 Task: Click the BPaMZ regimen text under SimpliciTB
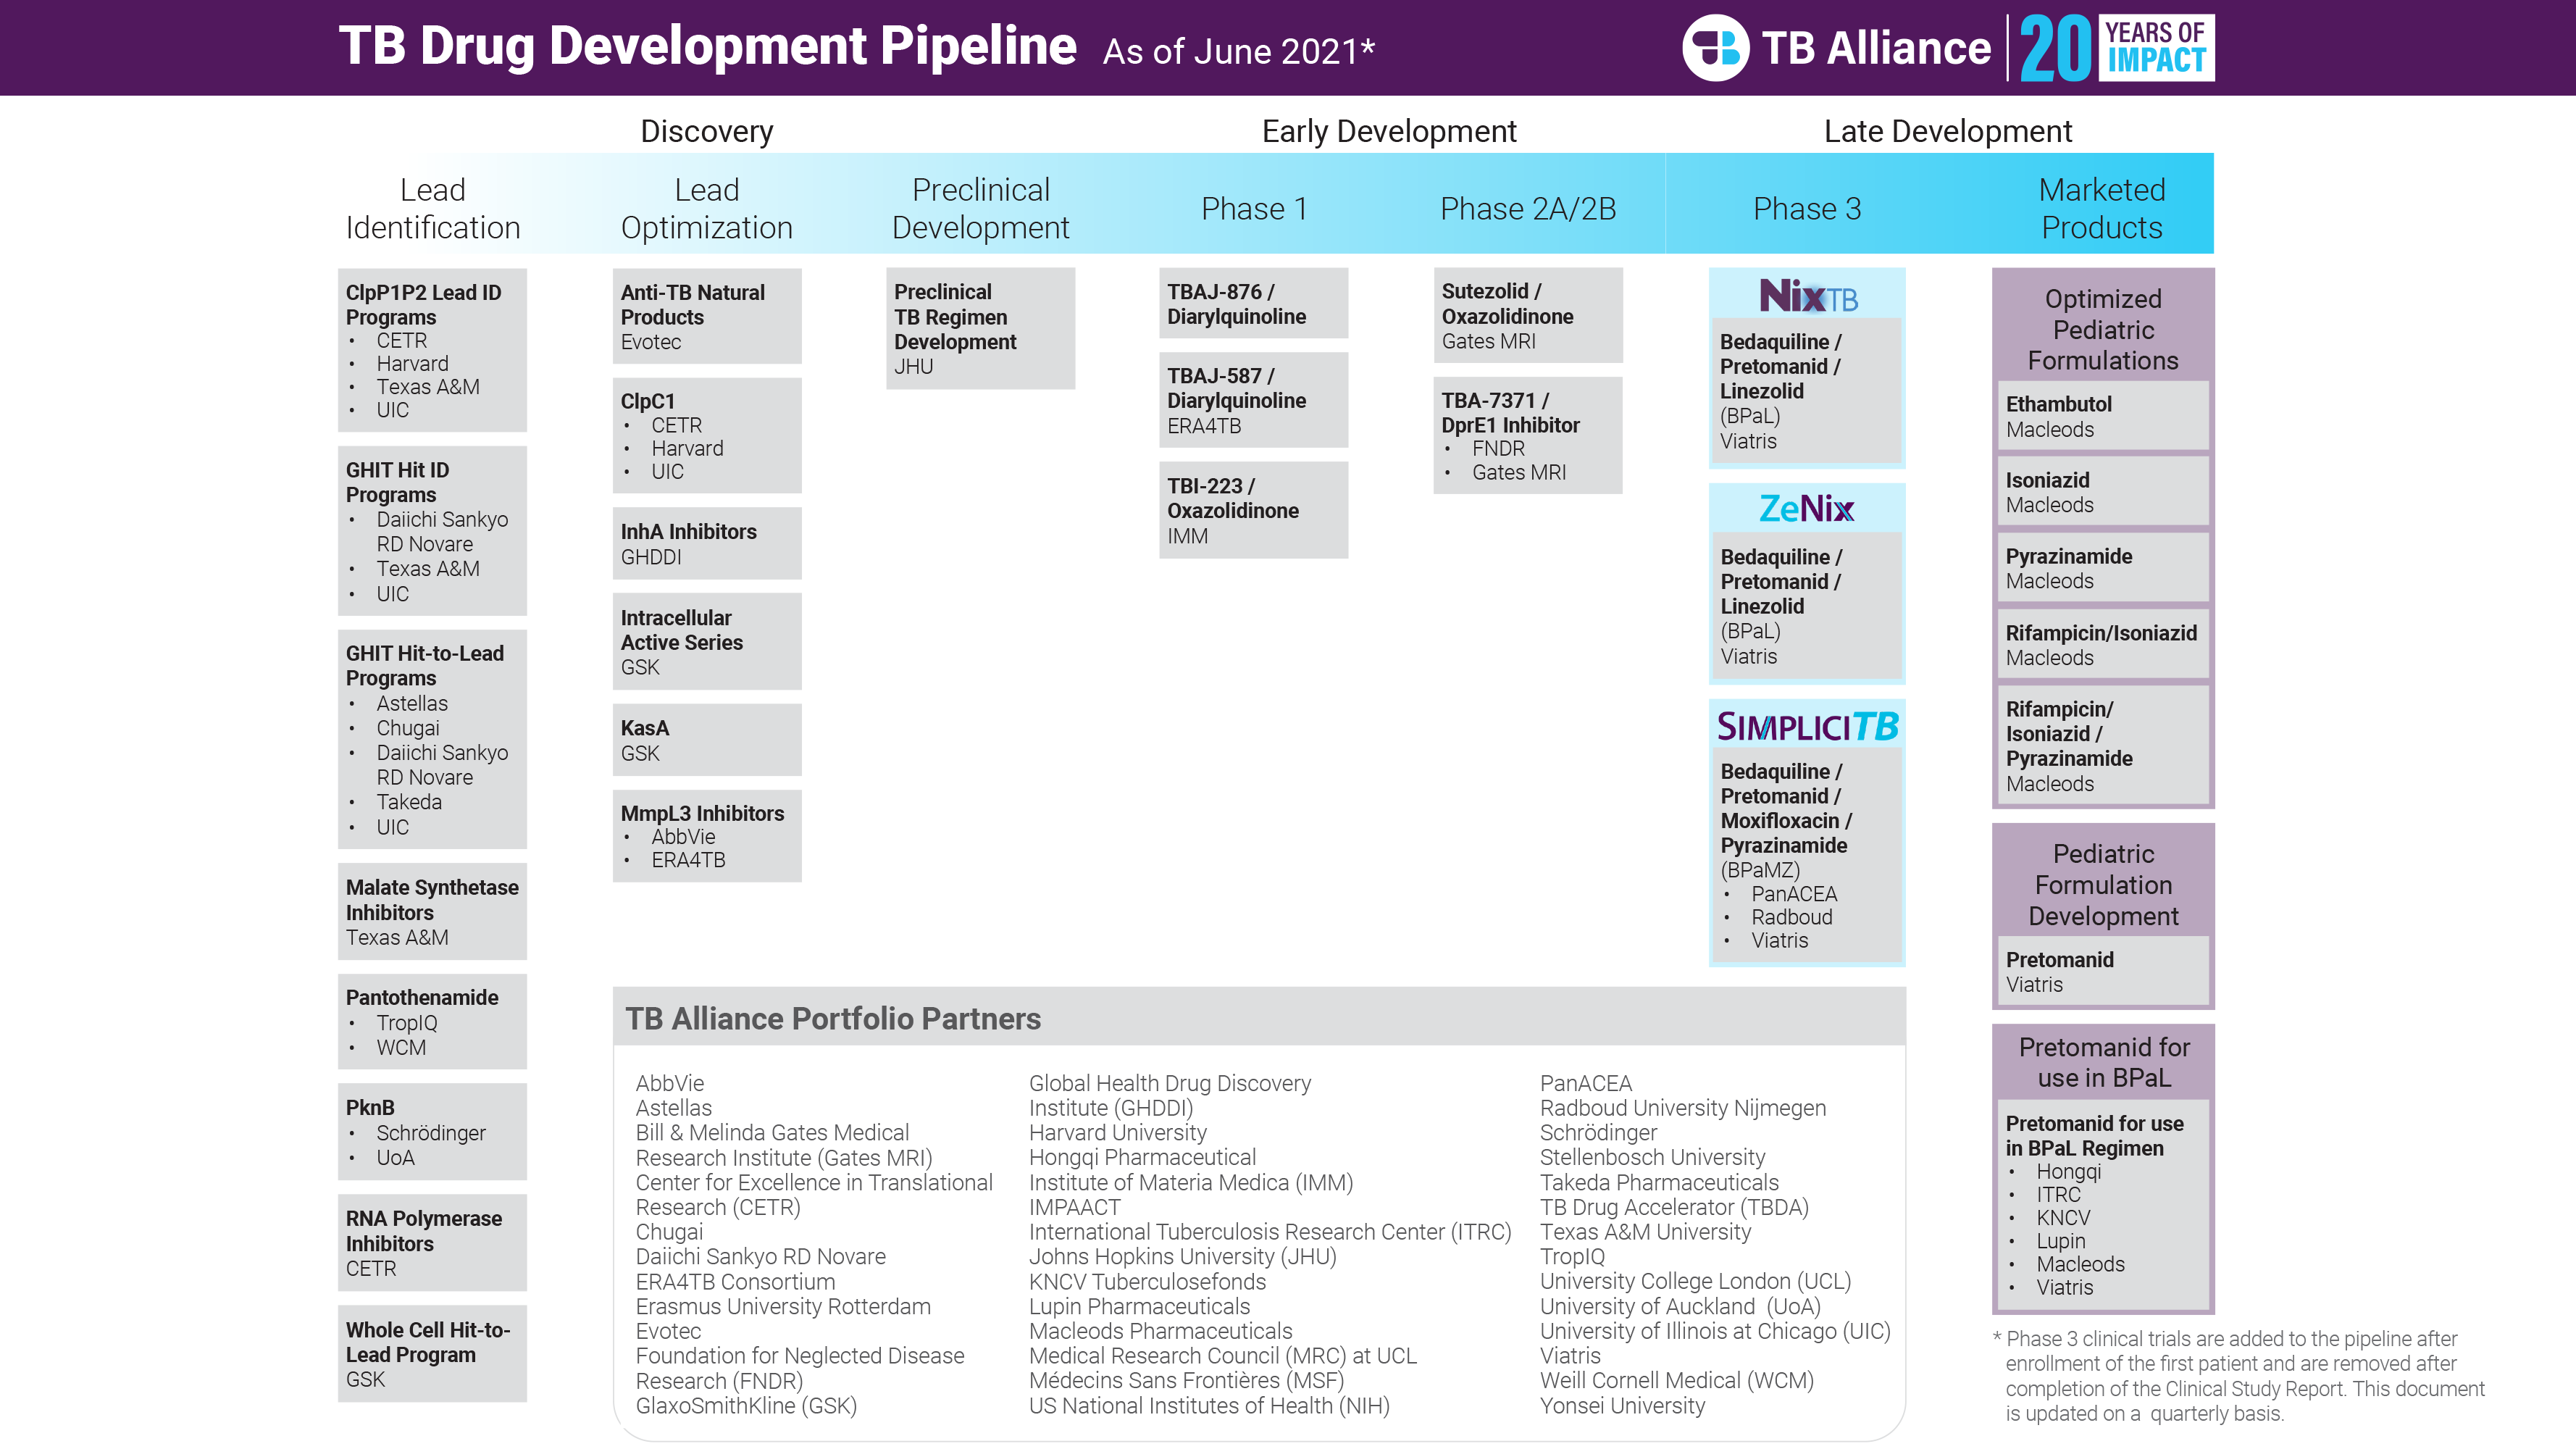click(1760, 870)
